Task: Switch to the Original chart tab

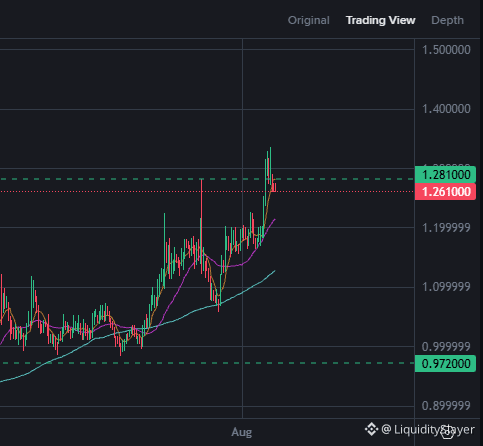Action: [309, 20]
